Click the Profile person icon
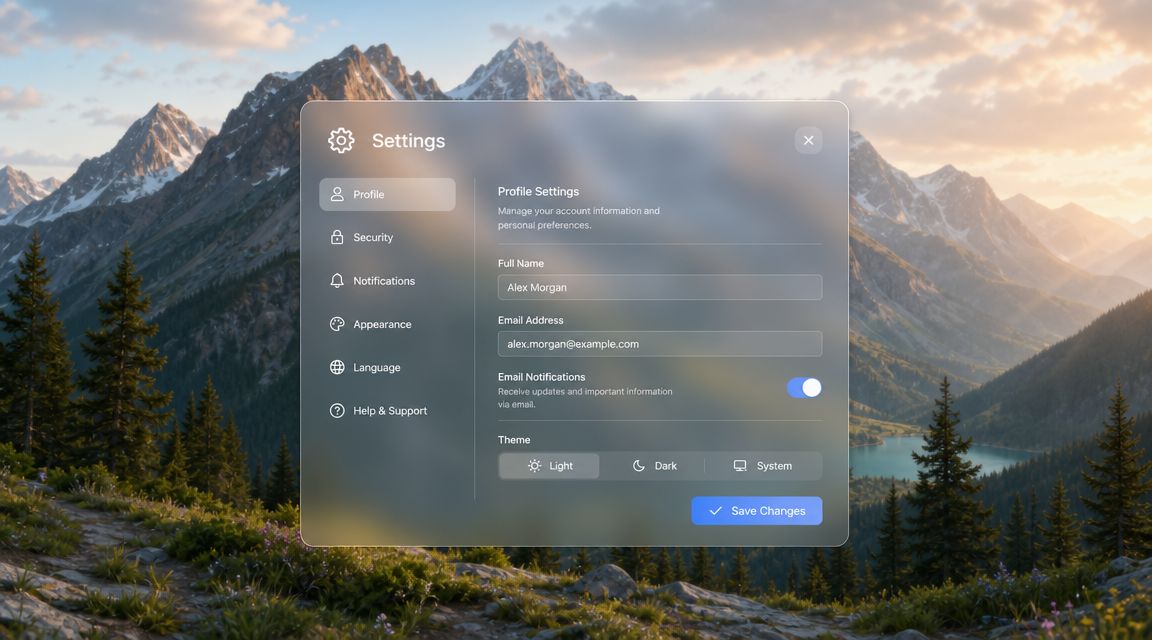 click(336, 194)
